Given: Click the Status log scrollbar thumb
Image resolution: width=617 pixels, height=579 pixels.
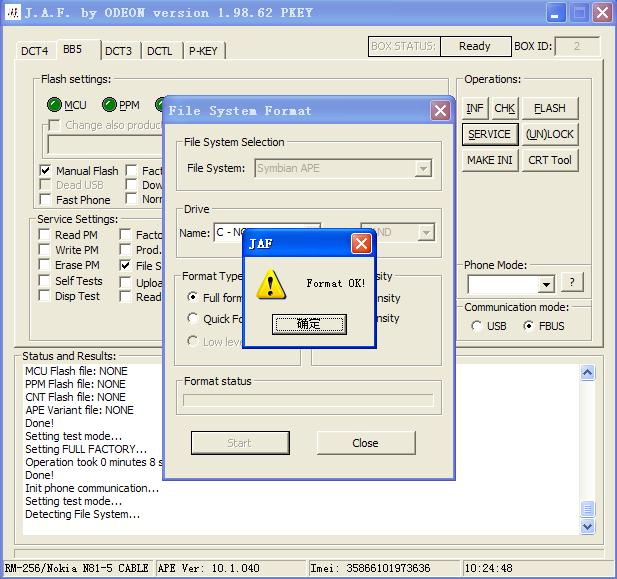Looking at the screenshot, I should tap(587, 509).
